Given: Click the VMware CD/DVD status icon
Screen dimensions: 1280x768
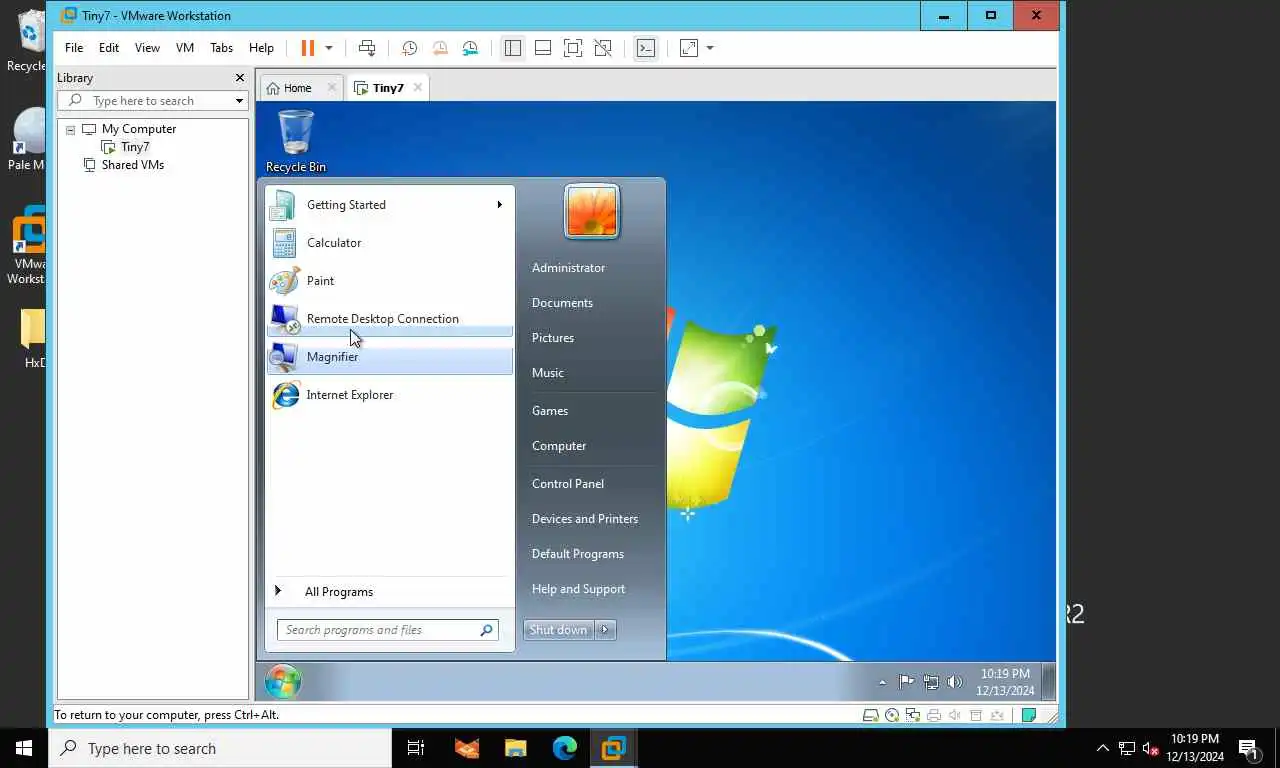Looking at the screenshot, I should 892,715.
